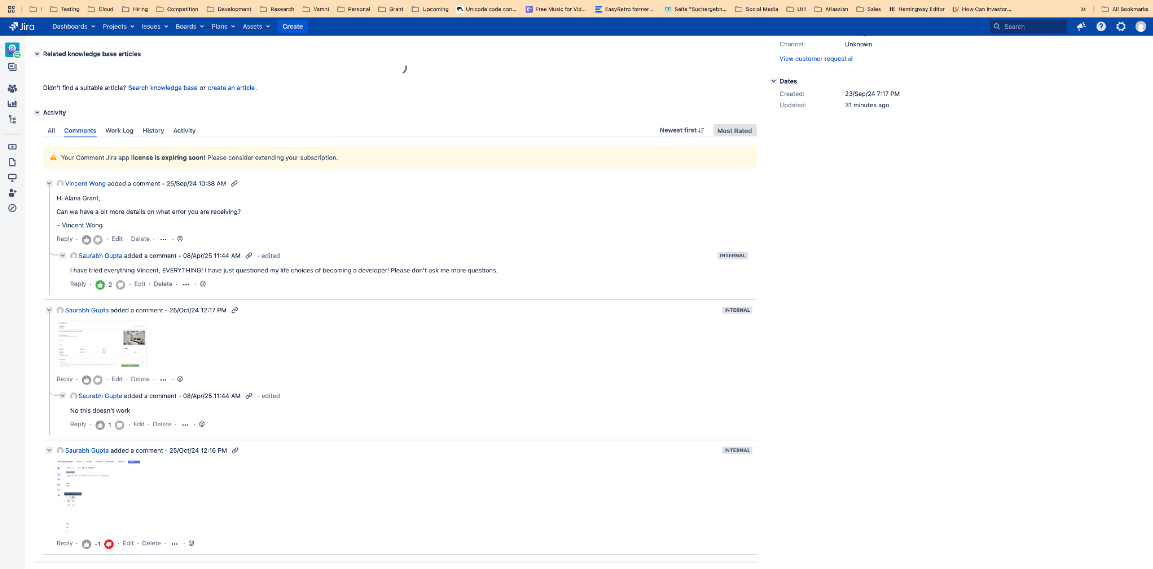Toggle red thumbs-down on last Saurabh comment
The image size is (1153, 569).
coord(108,544)
